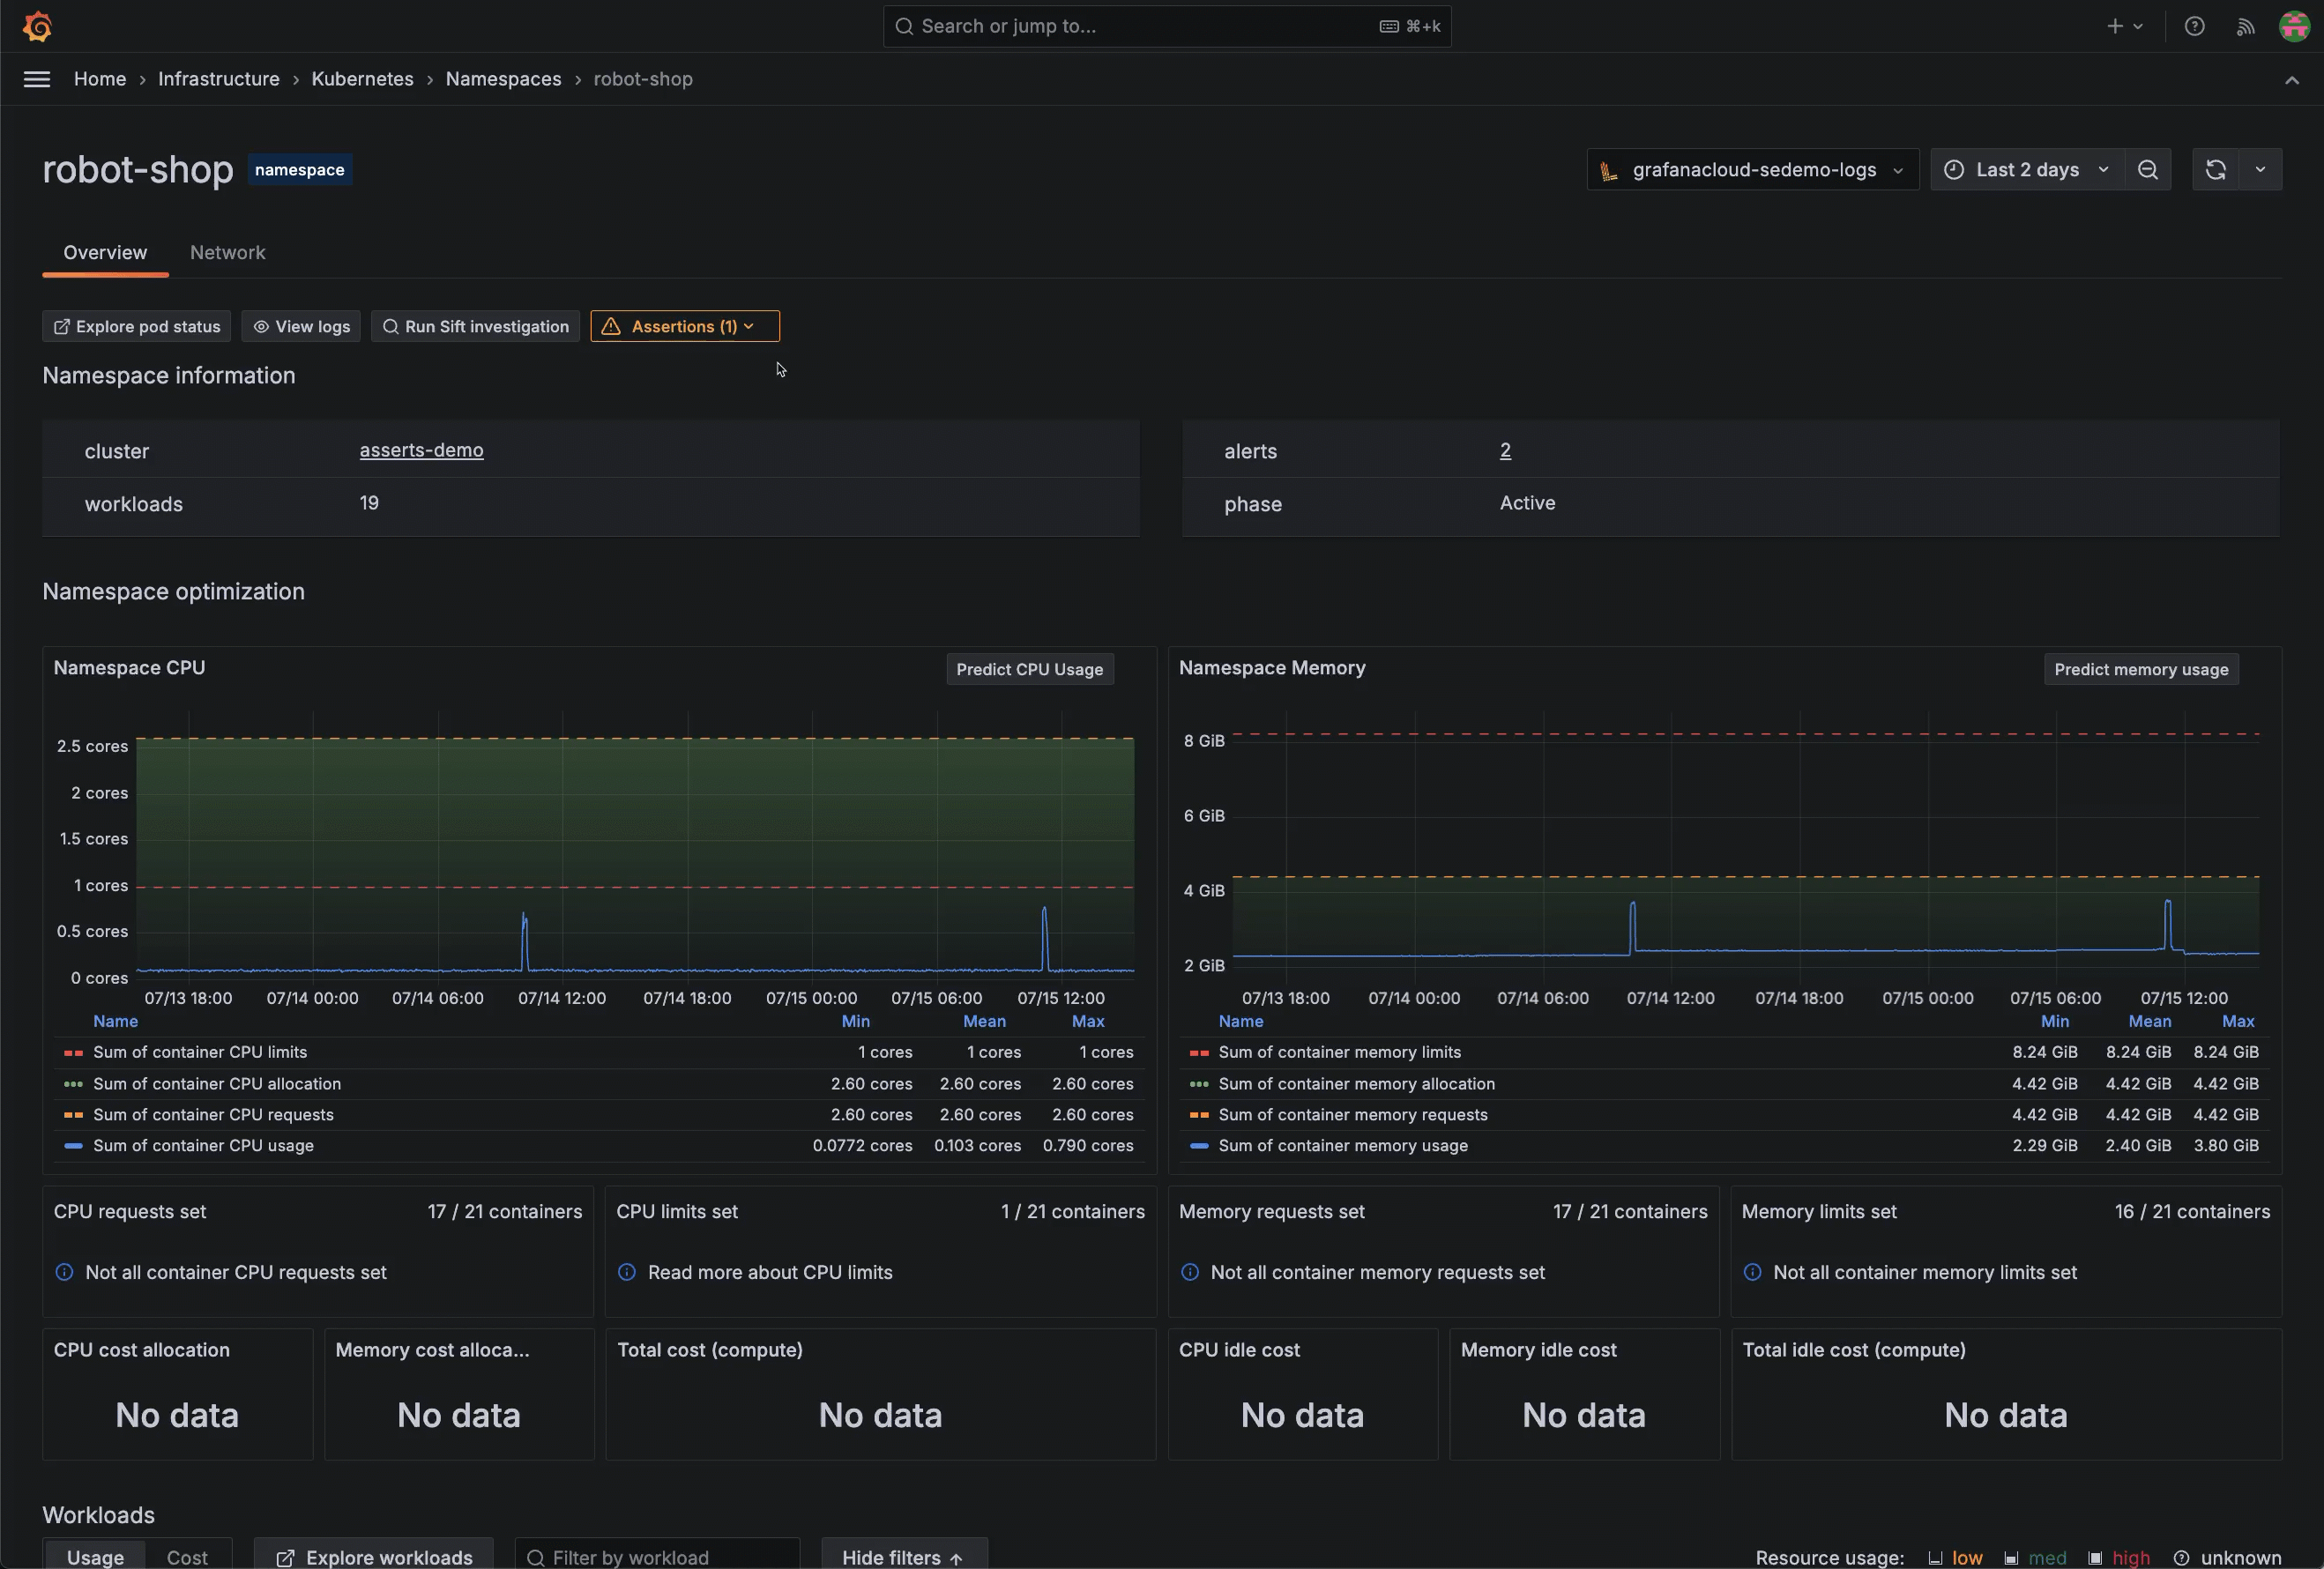Viewport: 2324px width, 1569px height.
Task: Expand the Assertions (1) dropdown
Action: (x=684, y=327)
